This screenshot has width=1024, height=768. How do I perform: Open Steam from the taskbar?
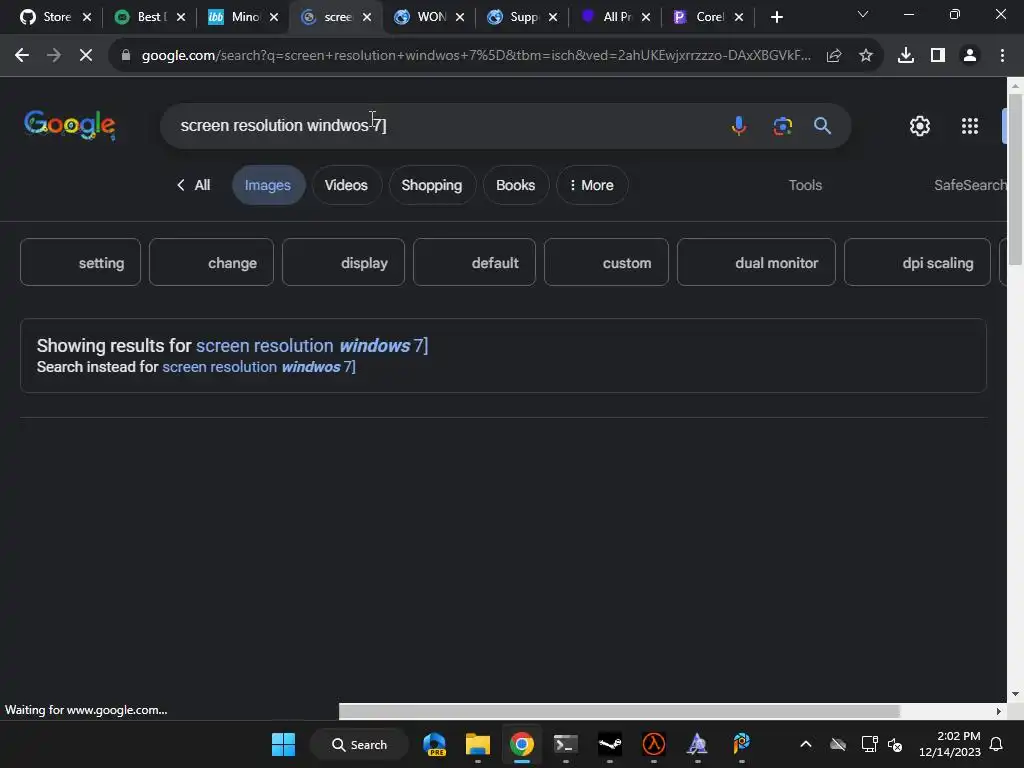coord(609,744)
